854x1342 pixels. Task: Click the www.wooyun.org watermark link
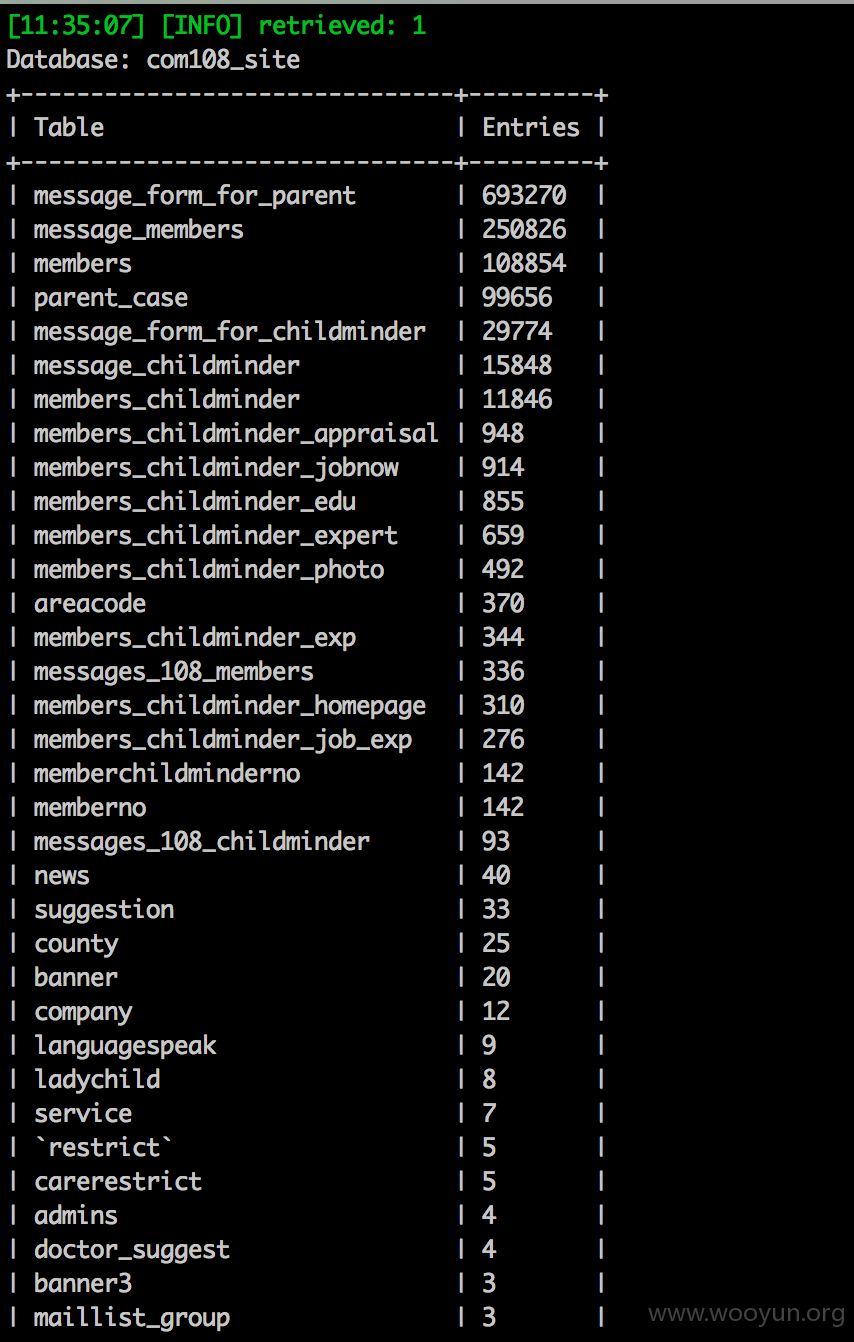point(747,1313)
